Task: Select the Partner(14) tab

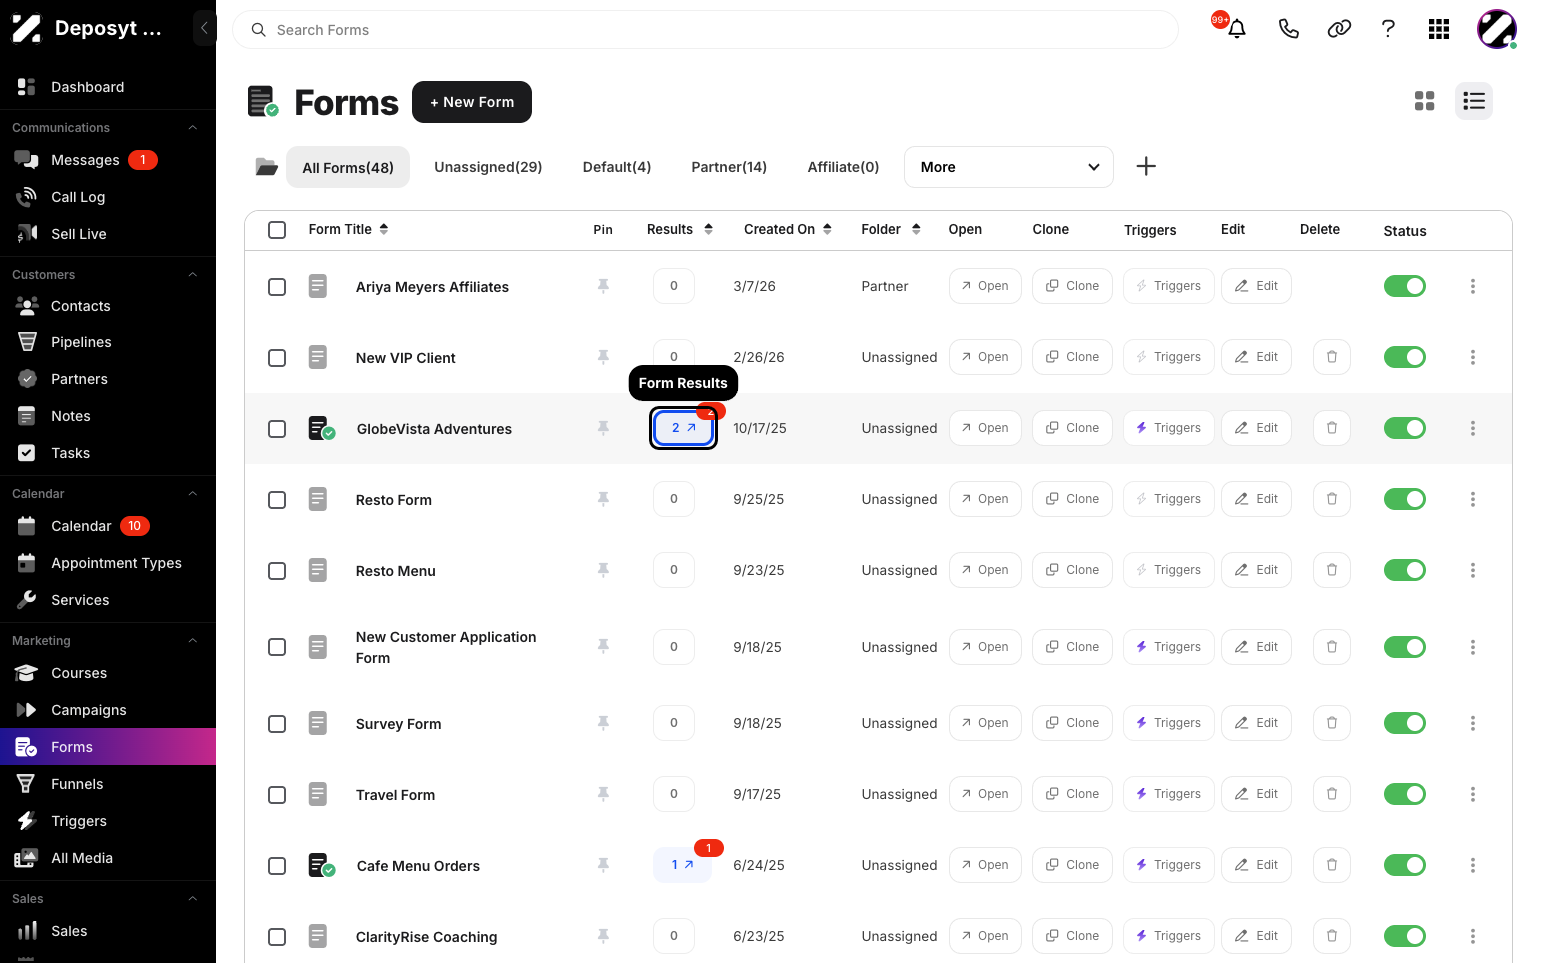Action: click(x=729, y=167)
